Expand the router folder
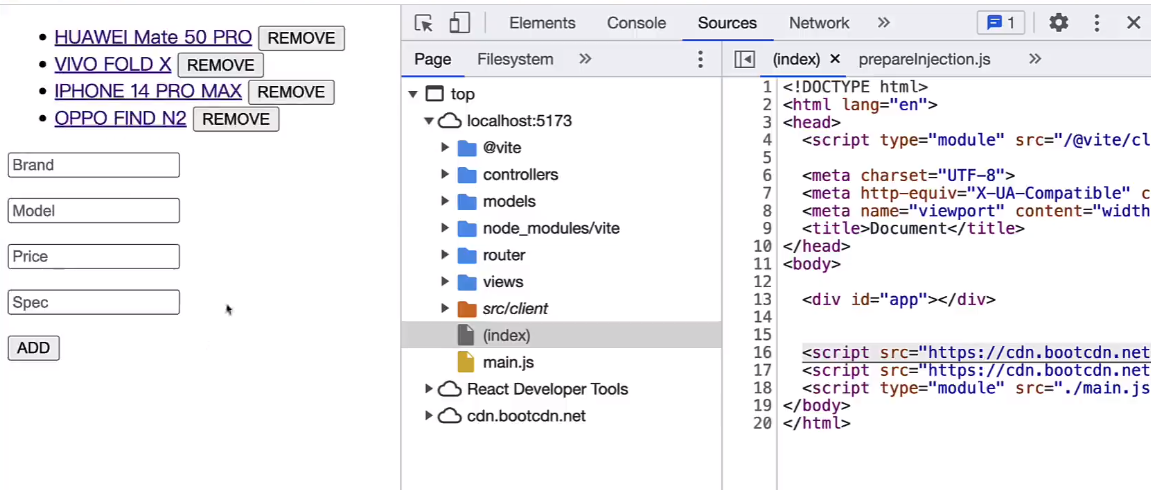Screen dimensions: 1151x490 tap(445, 255)
